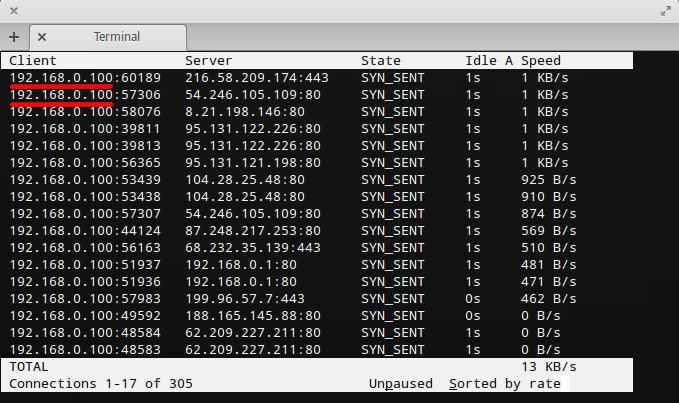
Task: Select client 192.168.0.100:57983
Action: (85, 299)
